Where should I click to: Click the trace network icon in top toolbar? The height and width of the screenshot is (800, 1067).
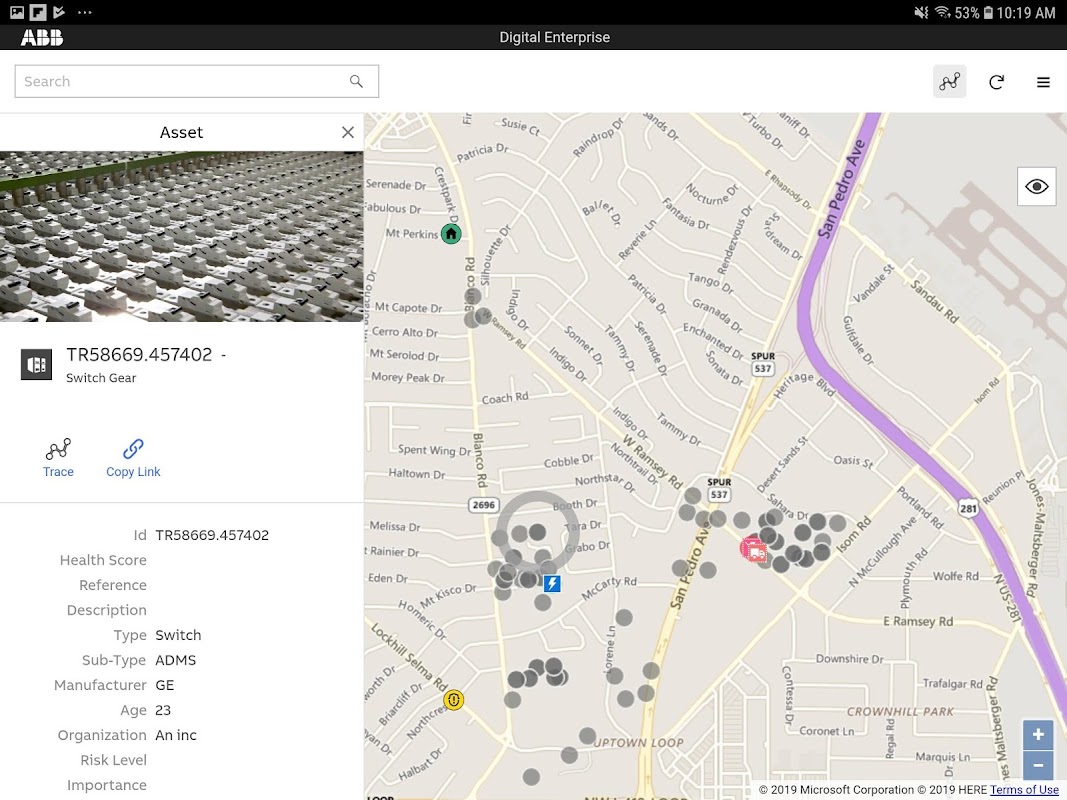pos(949,82)
